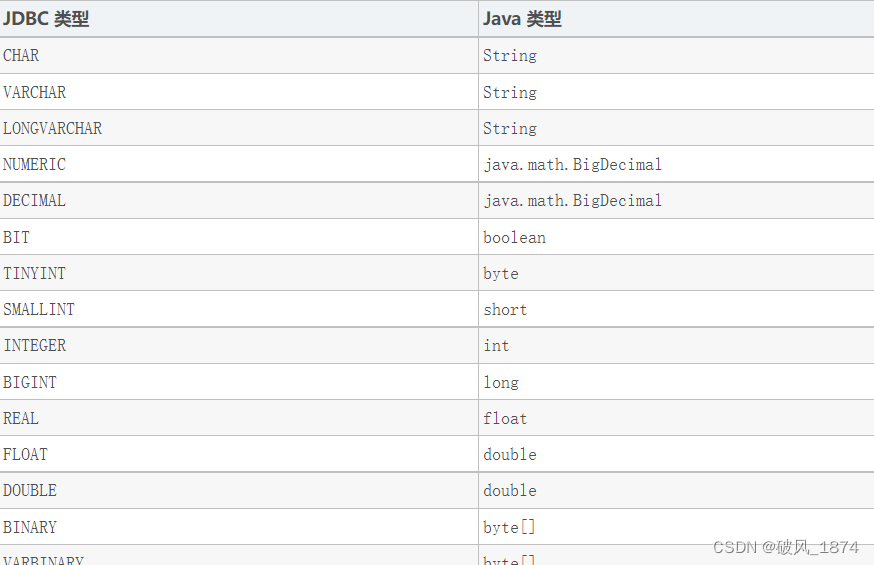Select the BIGINT cell
The height and width of the screenshot is (565, 874).
pyautogui.click(x=239, y=382)
